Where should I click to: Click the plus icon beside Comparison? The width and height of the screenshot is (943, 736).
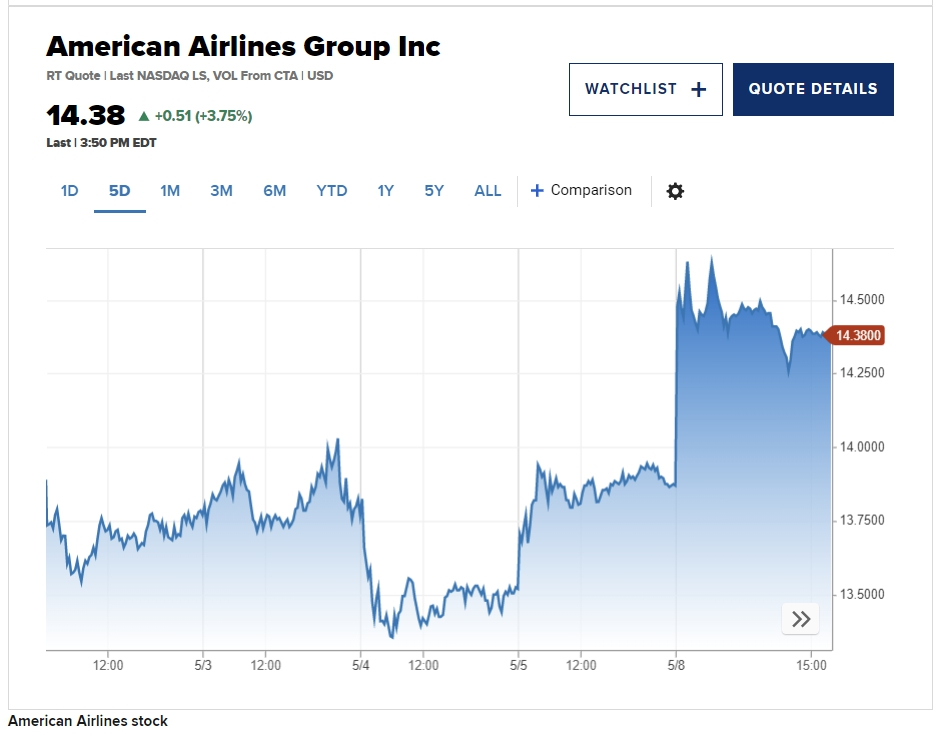537,191
